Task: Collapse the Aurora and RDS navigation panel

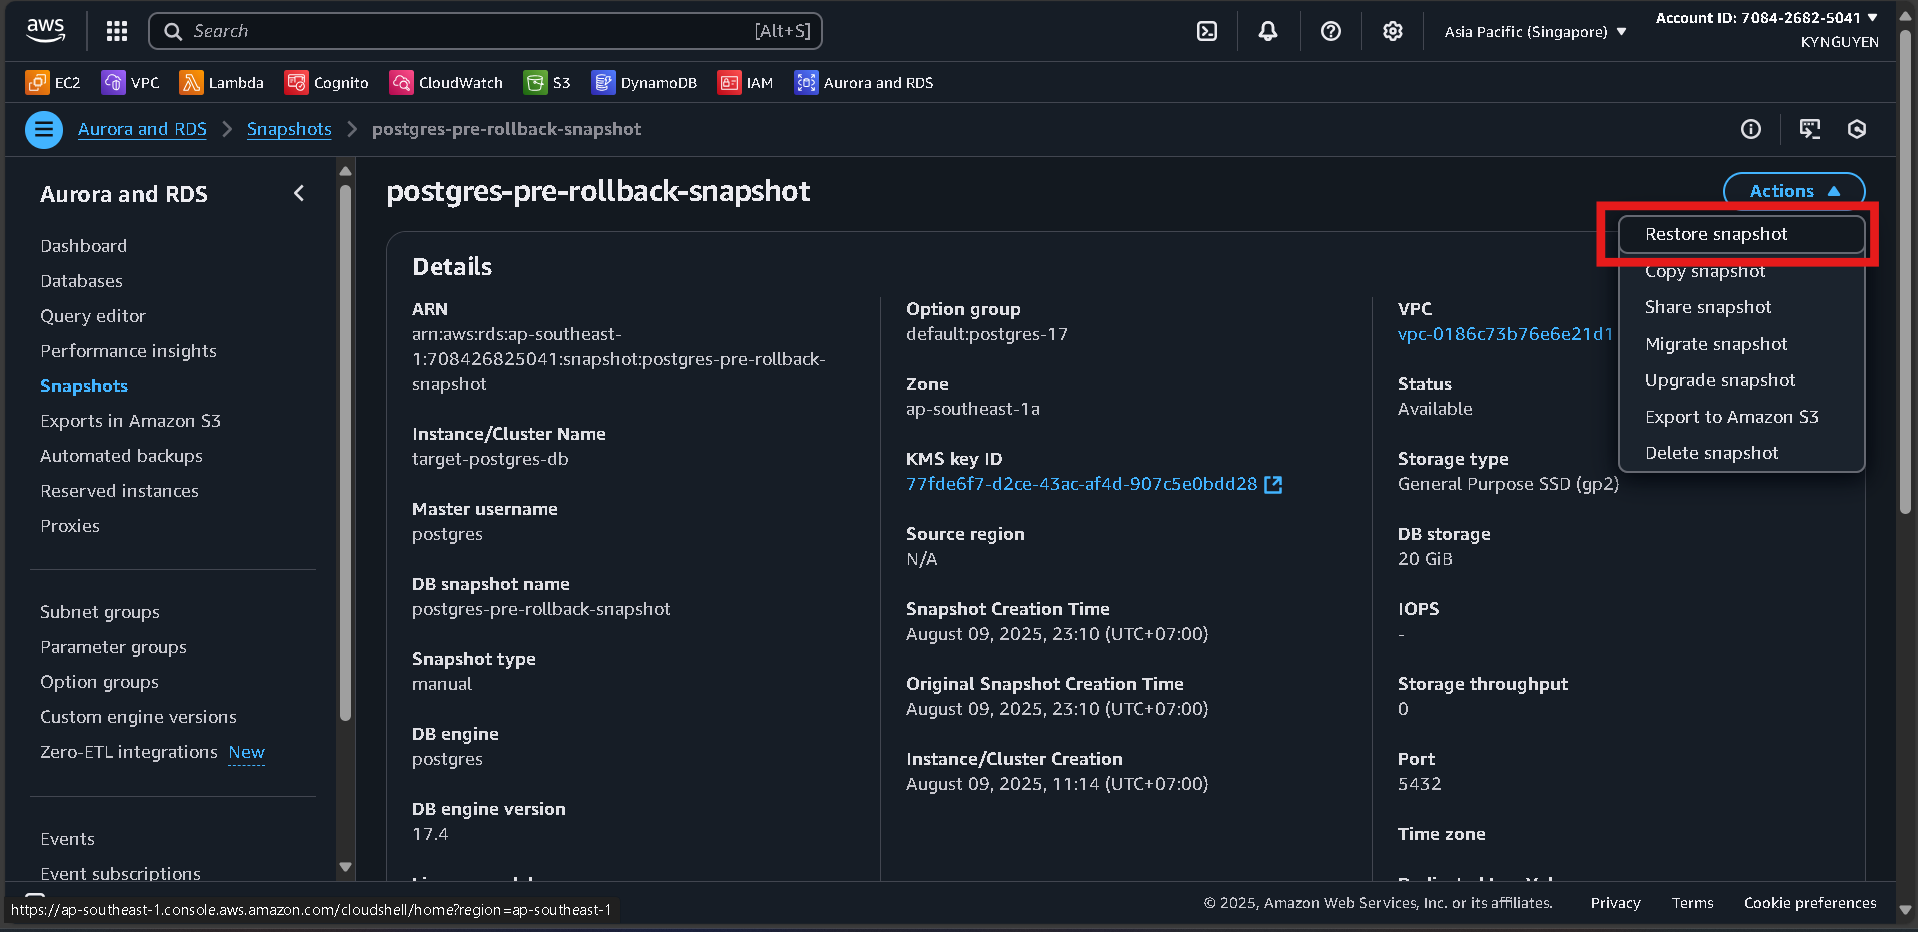Action: pos(298,193)
